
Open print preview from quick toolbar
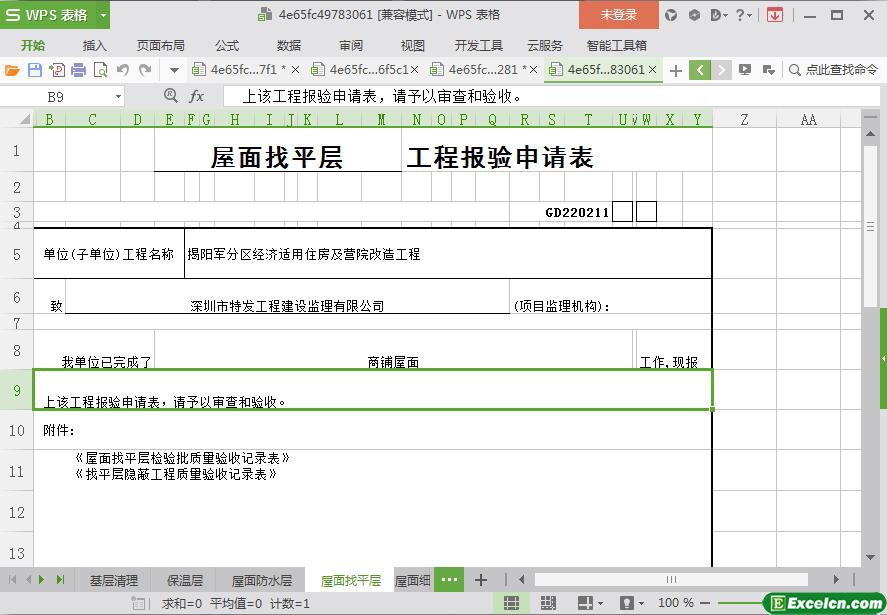(x=99, y=70)
